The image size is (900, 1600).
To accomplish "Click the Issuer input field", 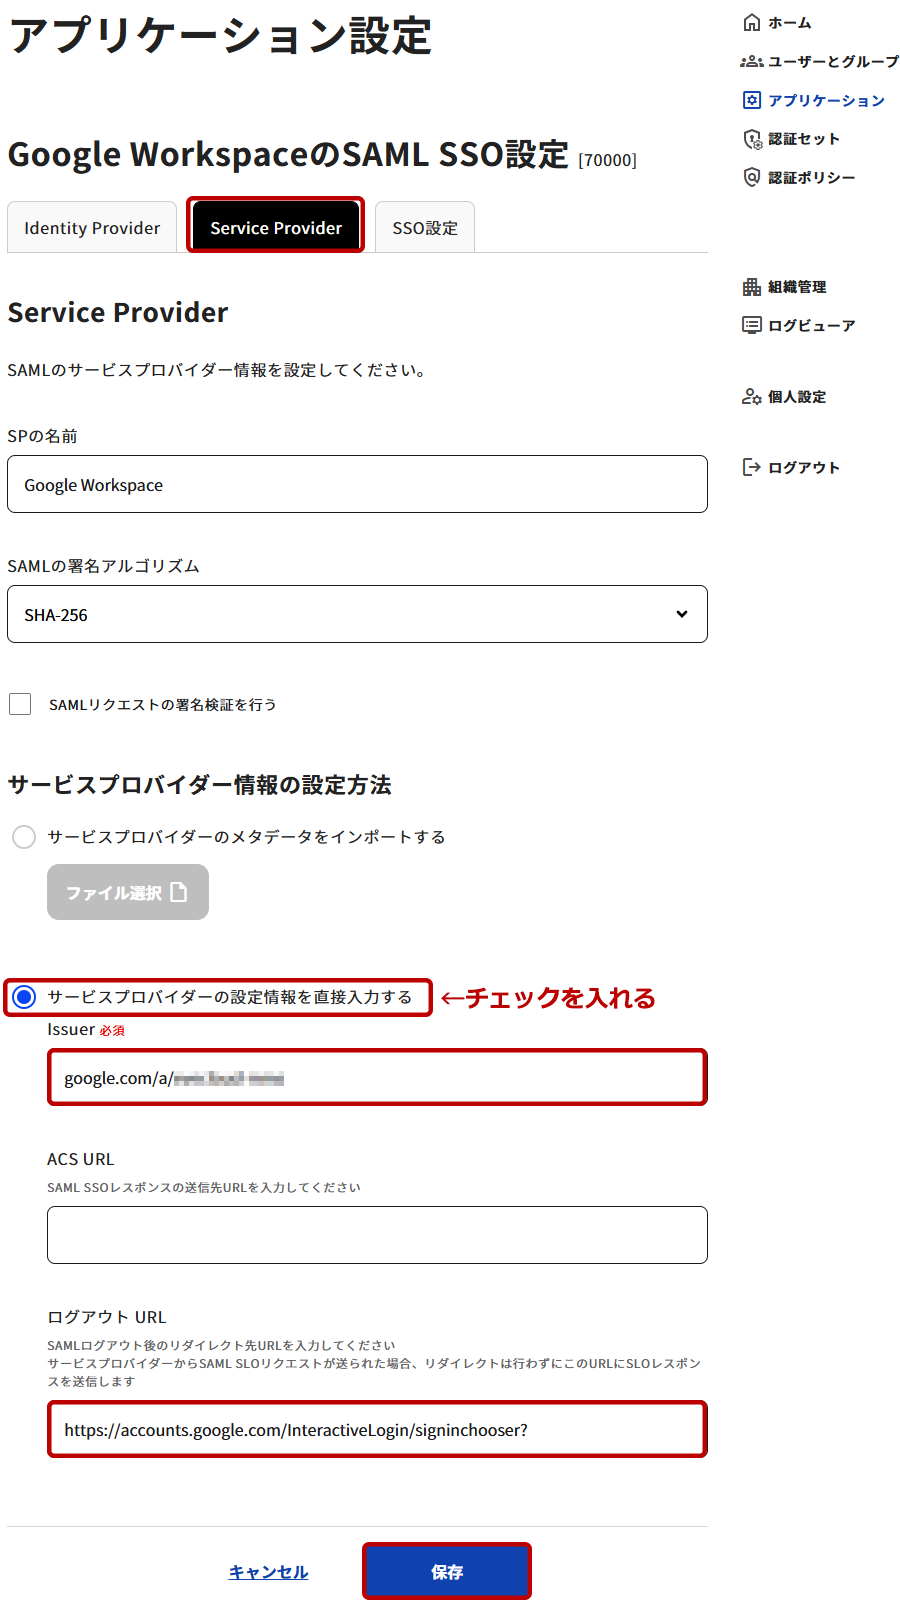I will (x=377, y=1078).
